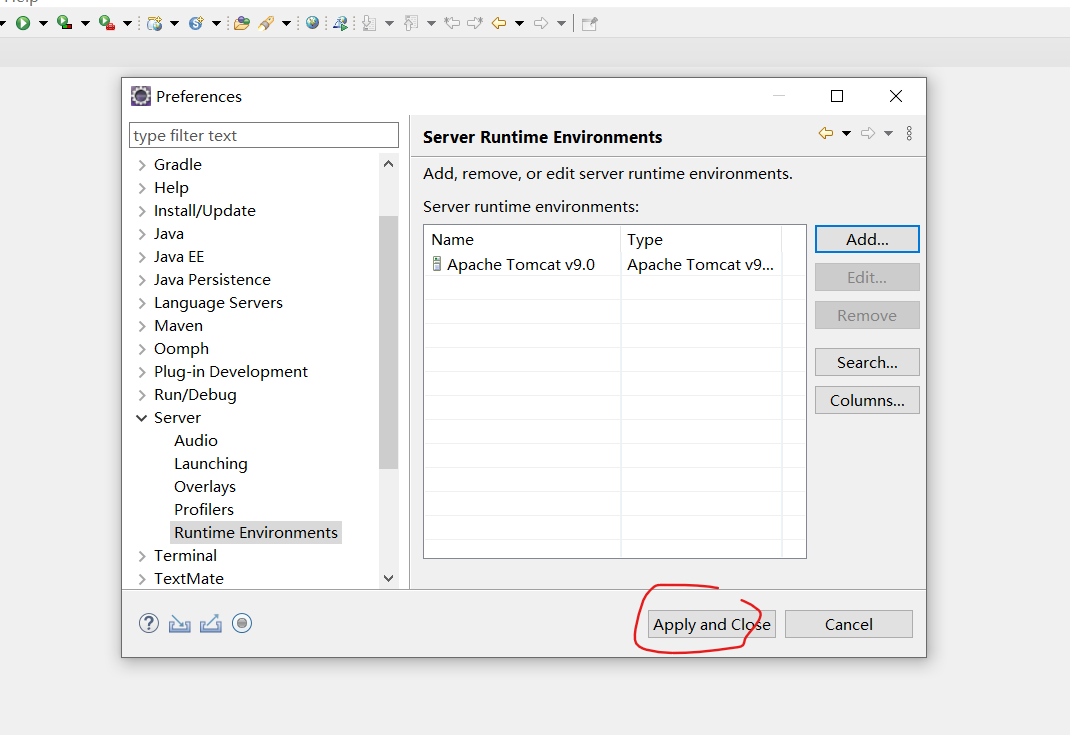1070x735 pixels.
Task: Click the Search... button
Action: (867, 362)
